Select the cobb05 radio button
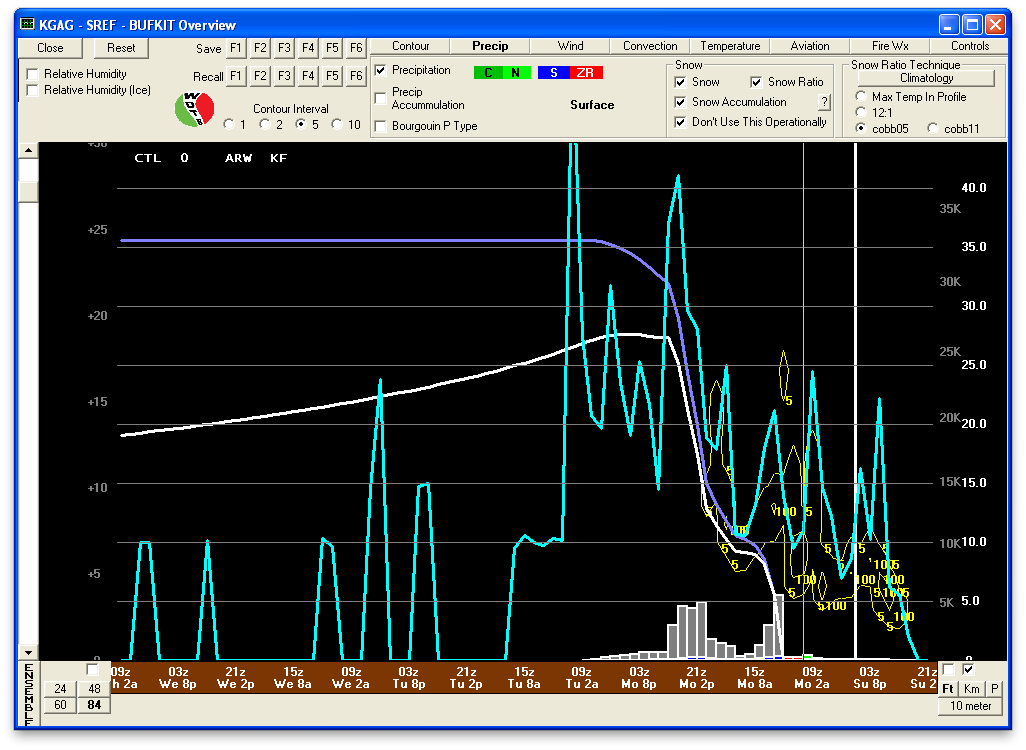The height and width of the screenshot is (750, 1026). (x=861, y=128)
